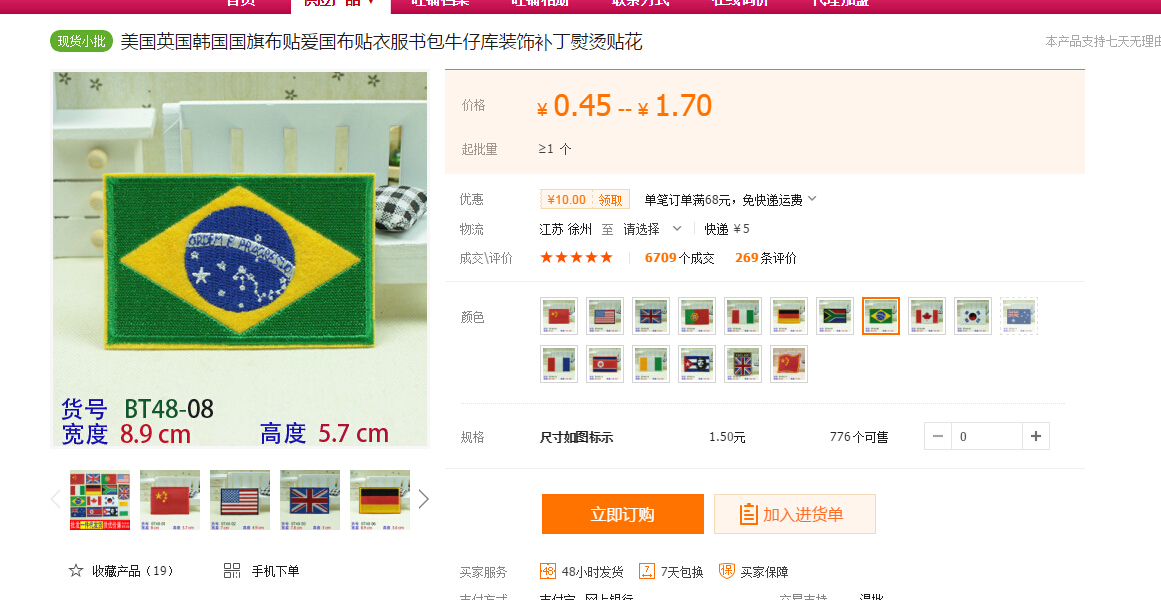Open the USA flag thumbnail image

point(240,500)
